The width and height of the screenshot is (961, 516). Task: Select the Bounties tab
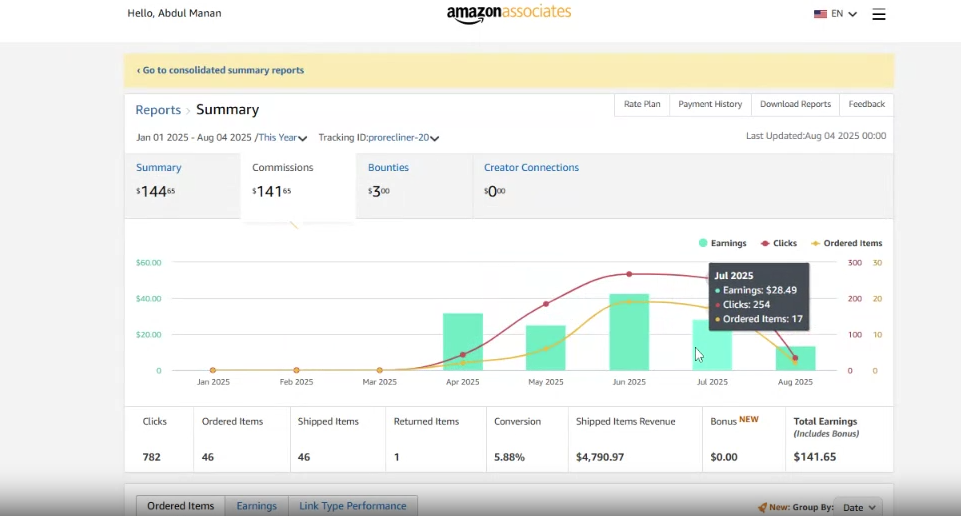(414, 185)
